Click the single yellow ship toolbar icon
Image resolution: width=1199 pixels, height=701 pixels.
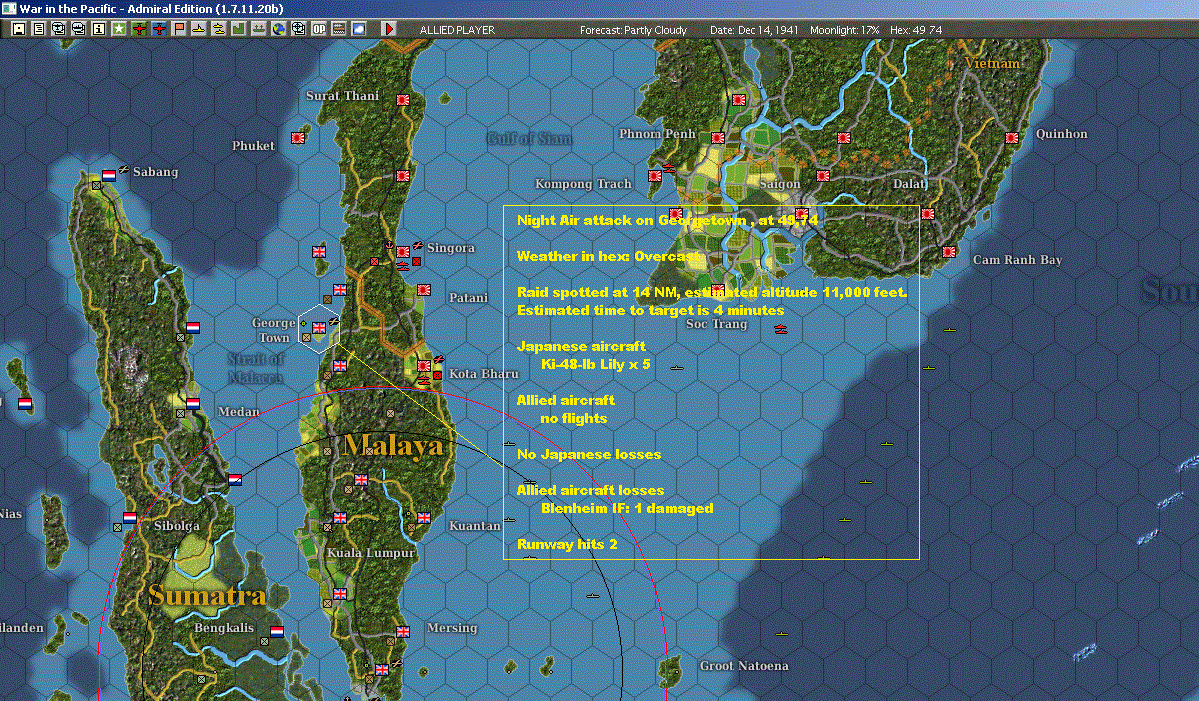click(198, 29)
